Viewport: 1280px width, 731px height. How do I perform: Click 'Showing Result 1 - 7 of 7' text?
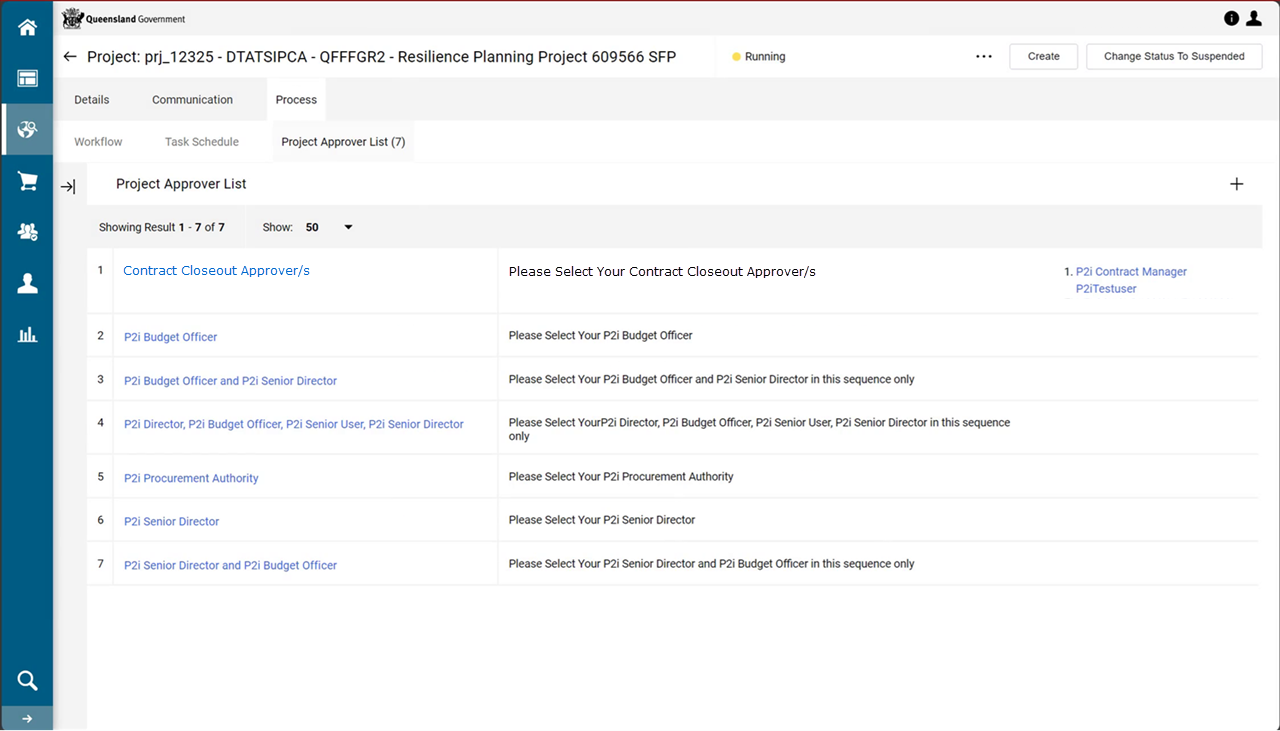tap(162, 227)
